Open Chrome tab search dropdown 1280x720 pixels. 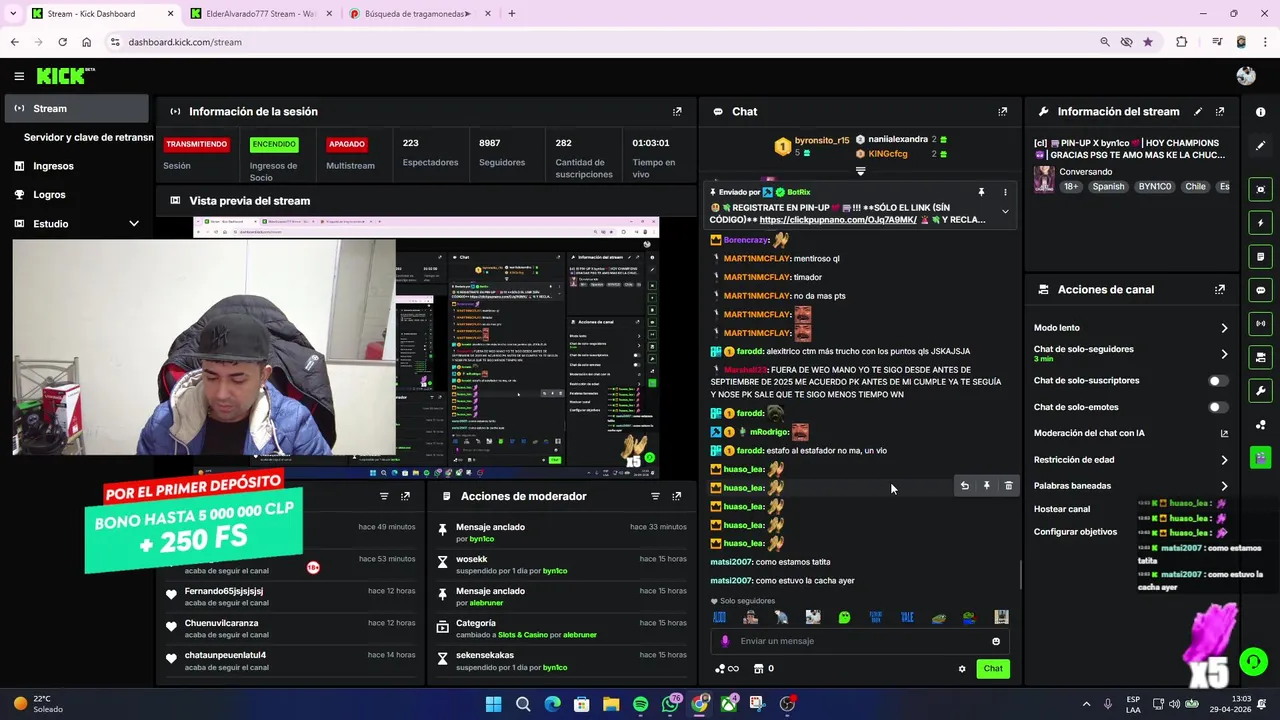pos(13,14)
